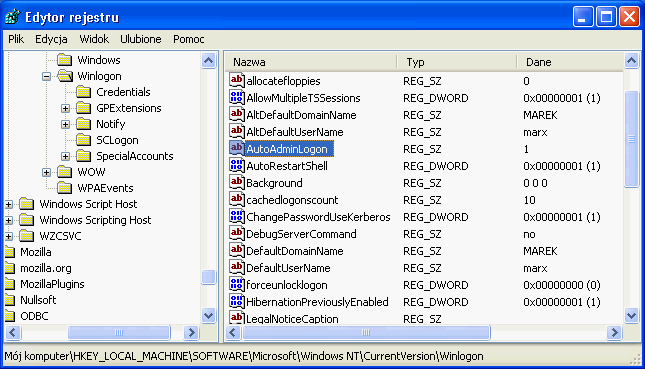Select the WPAEvents folder icon
Viewport: 645px width, 369px height.
tap(65, 188)
